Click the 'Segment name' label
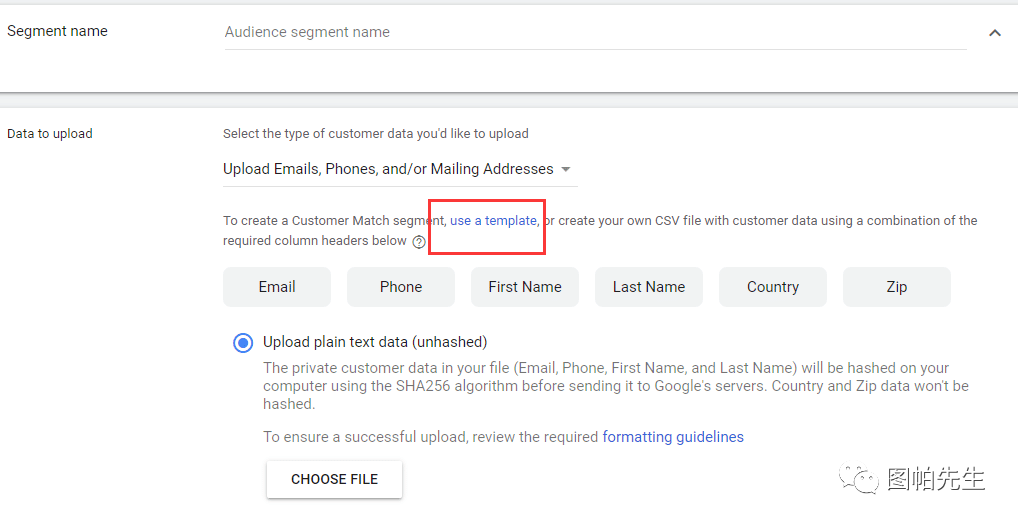 click(57, 31)
